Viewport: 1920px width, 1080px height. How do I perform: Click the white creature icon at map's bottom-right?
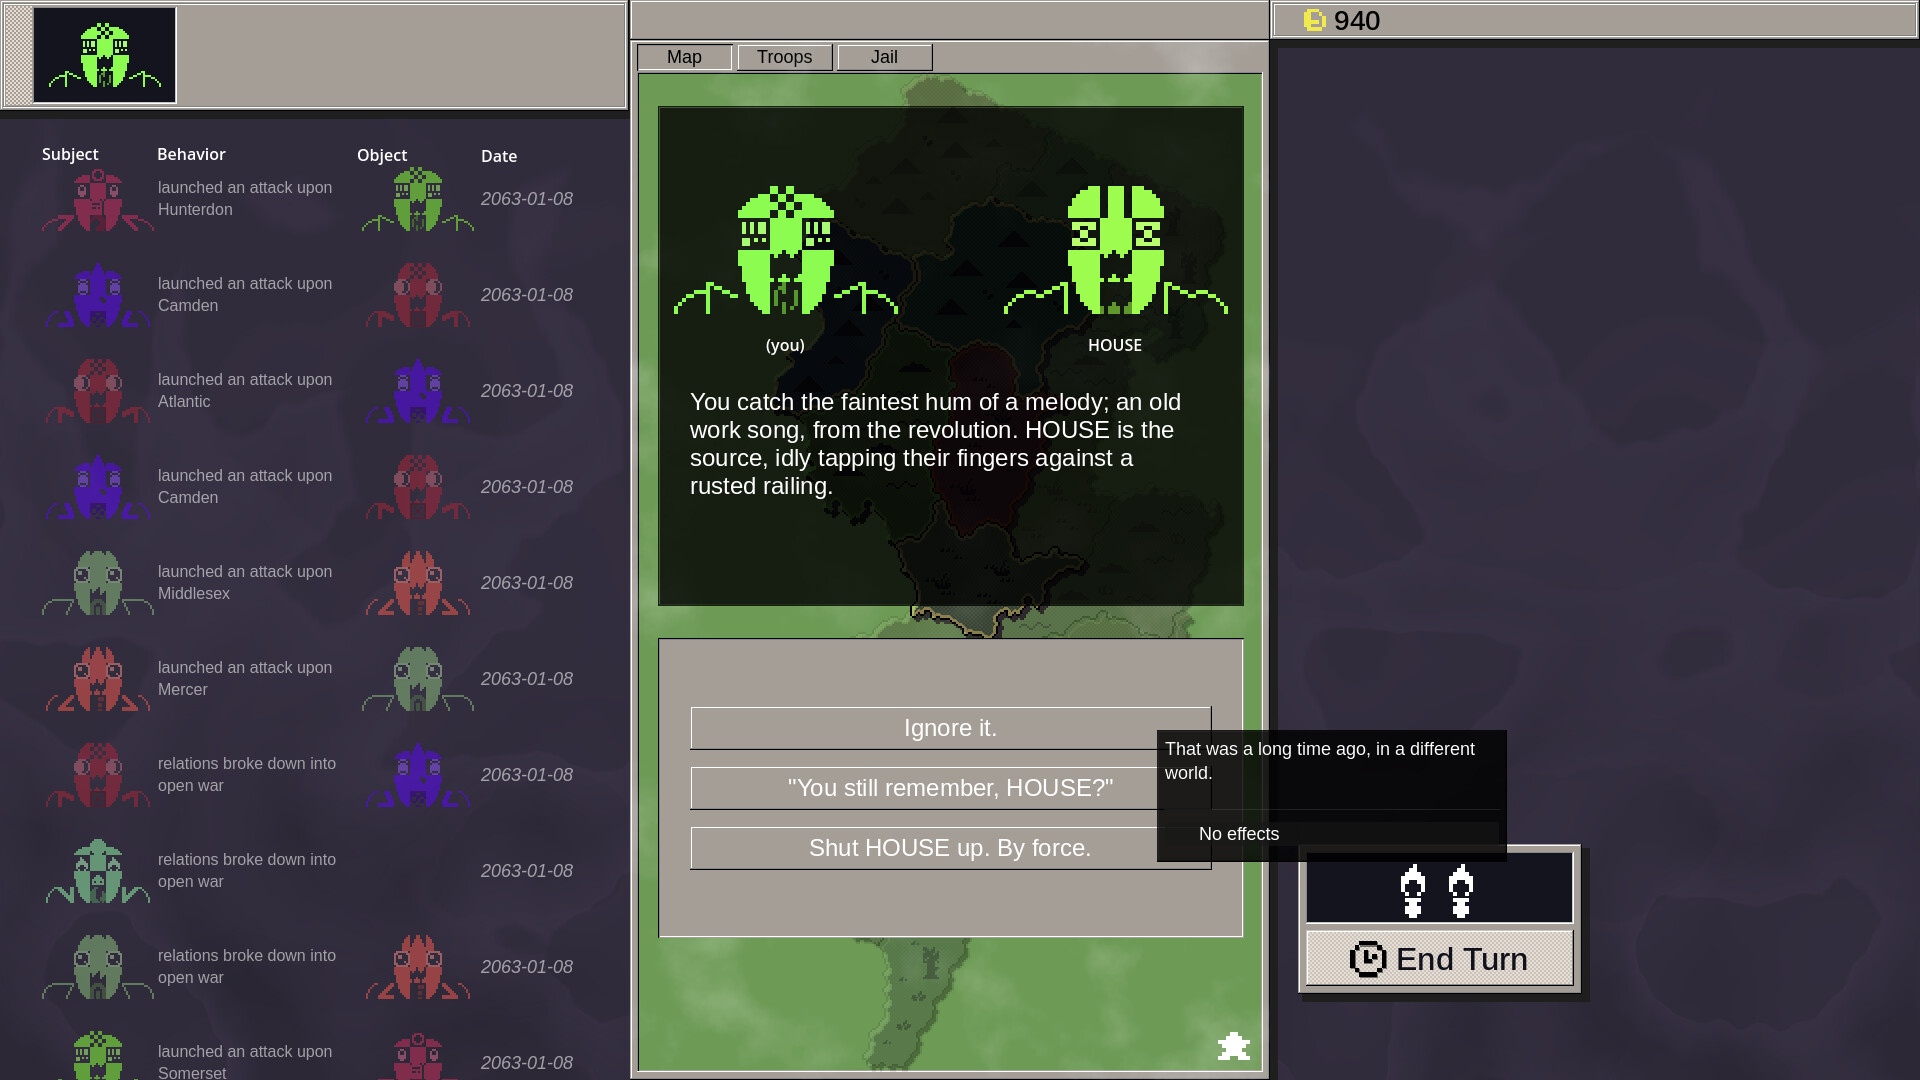point(1233,1047)
